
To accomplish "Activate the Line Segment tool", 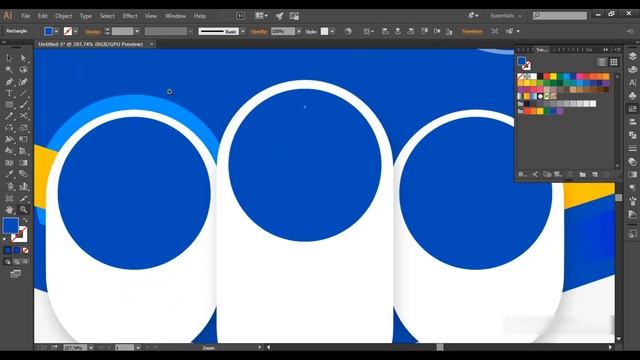I will pos(23,93).
